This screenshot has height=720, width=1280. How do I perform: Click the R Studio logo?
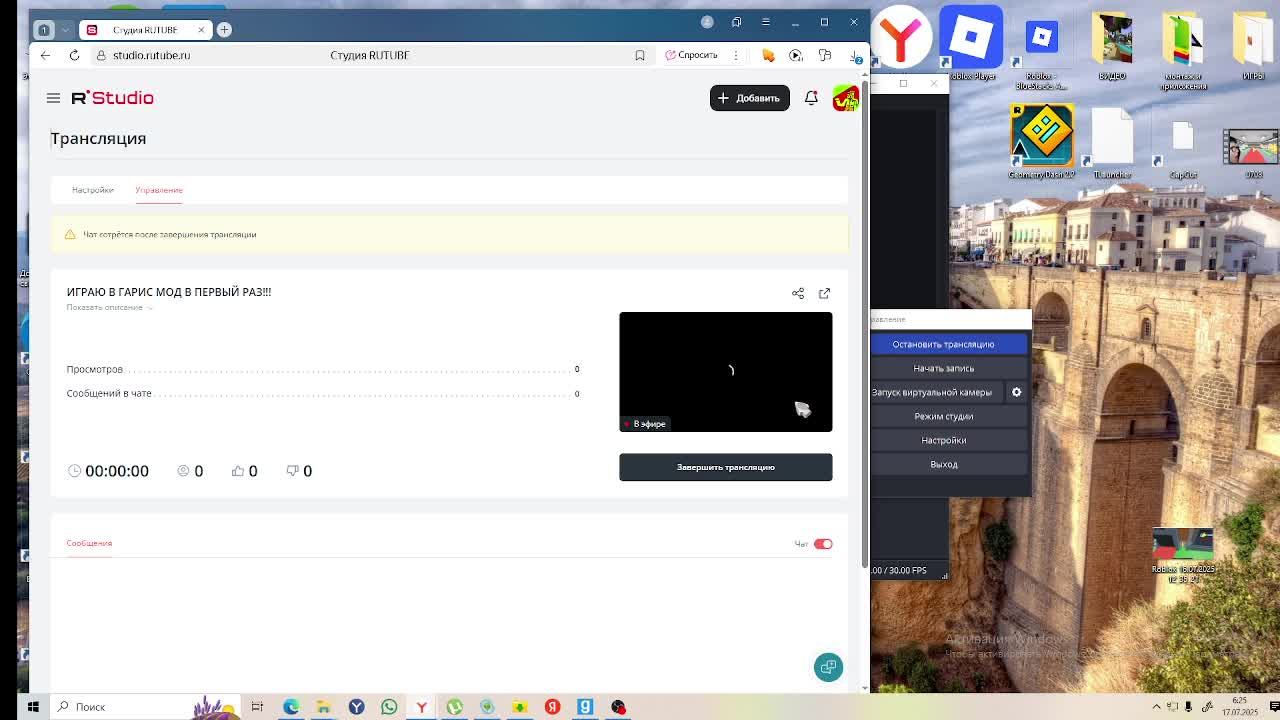[x=112, y=98]
